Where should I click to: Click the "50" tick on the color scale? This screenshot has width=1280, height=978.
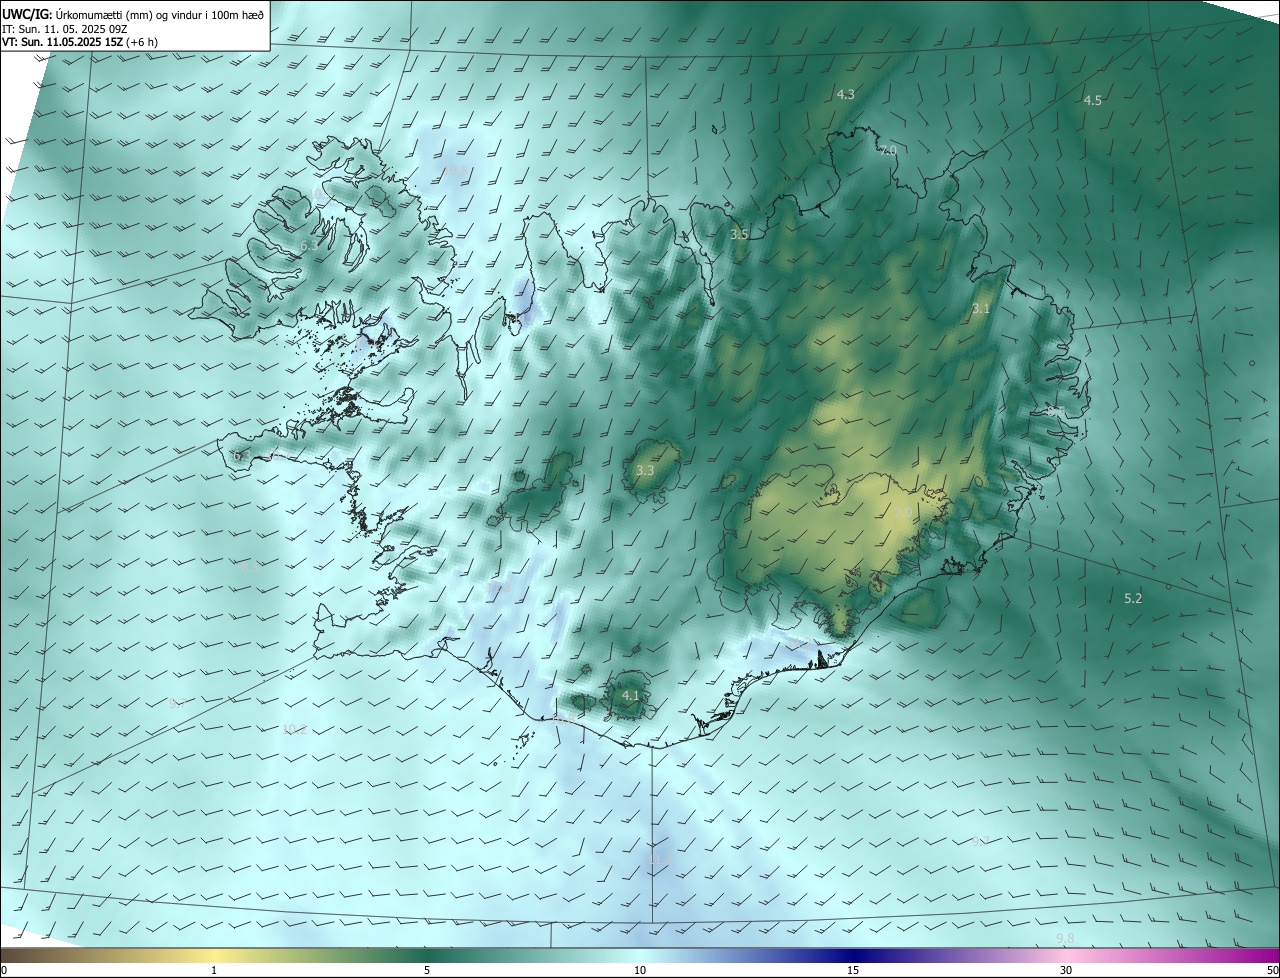coord(1272,970)
